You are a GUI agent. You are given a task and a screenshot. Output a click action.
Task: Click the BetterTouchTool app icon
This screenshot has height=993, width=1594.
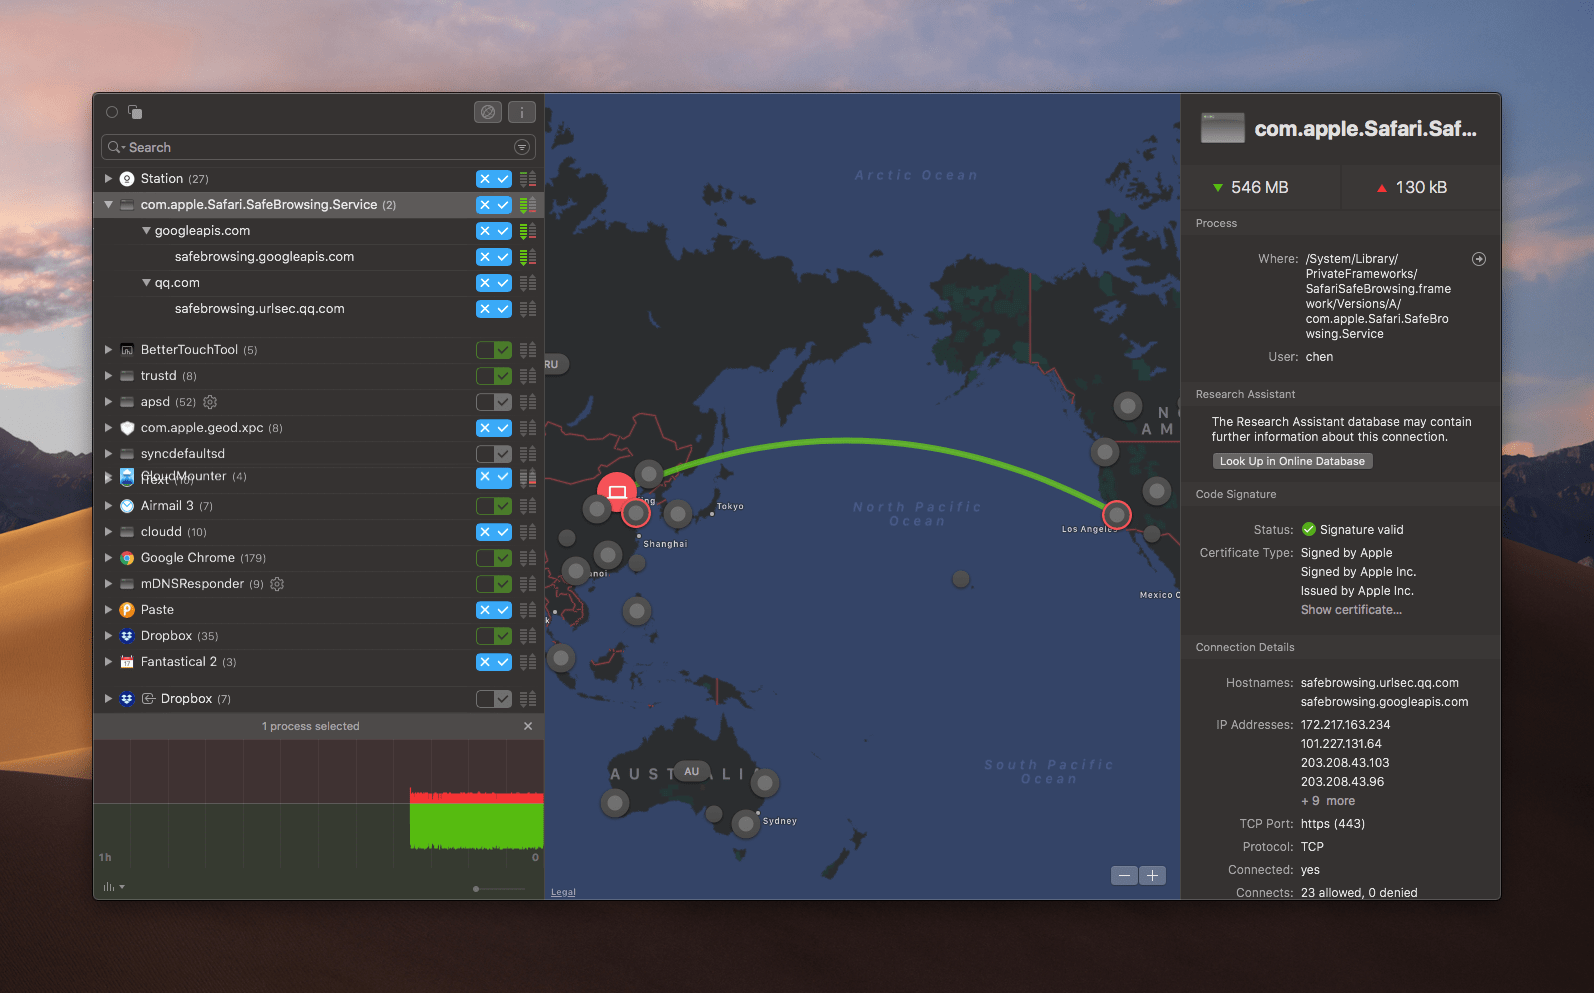coord(127,350)
